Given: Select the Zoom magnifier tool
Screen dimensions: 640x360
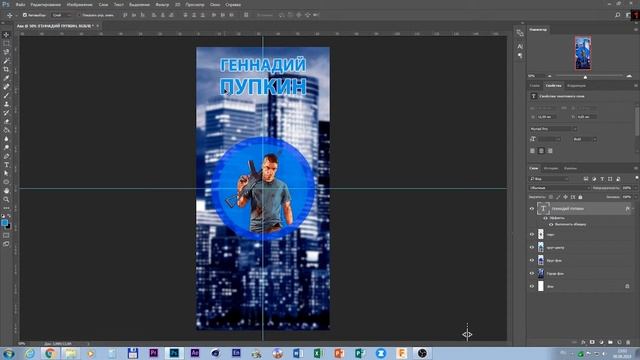Looking at the screenshot, I should [x=6, y=200].
